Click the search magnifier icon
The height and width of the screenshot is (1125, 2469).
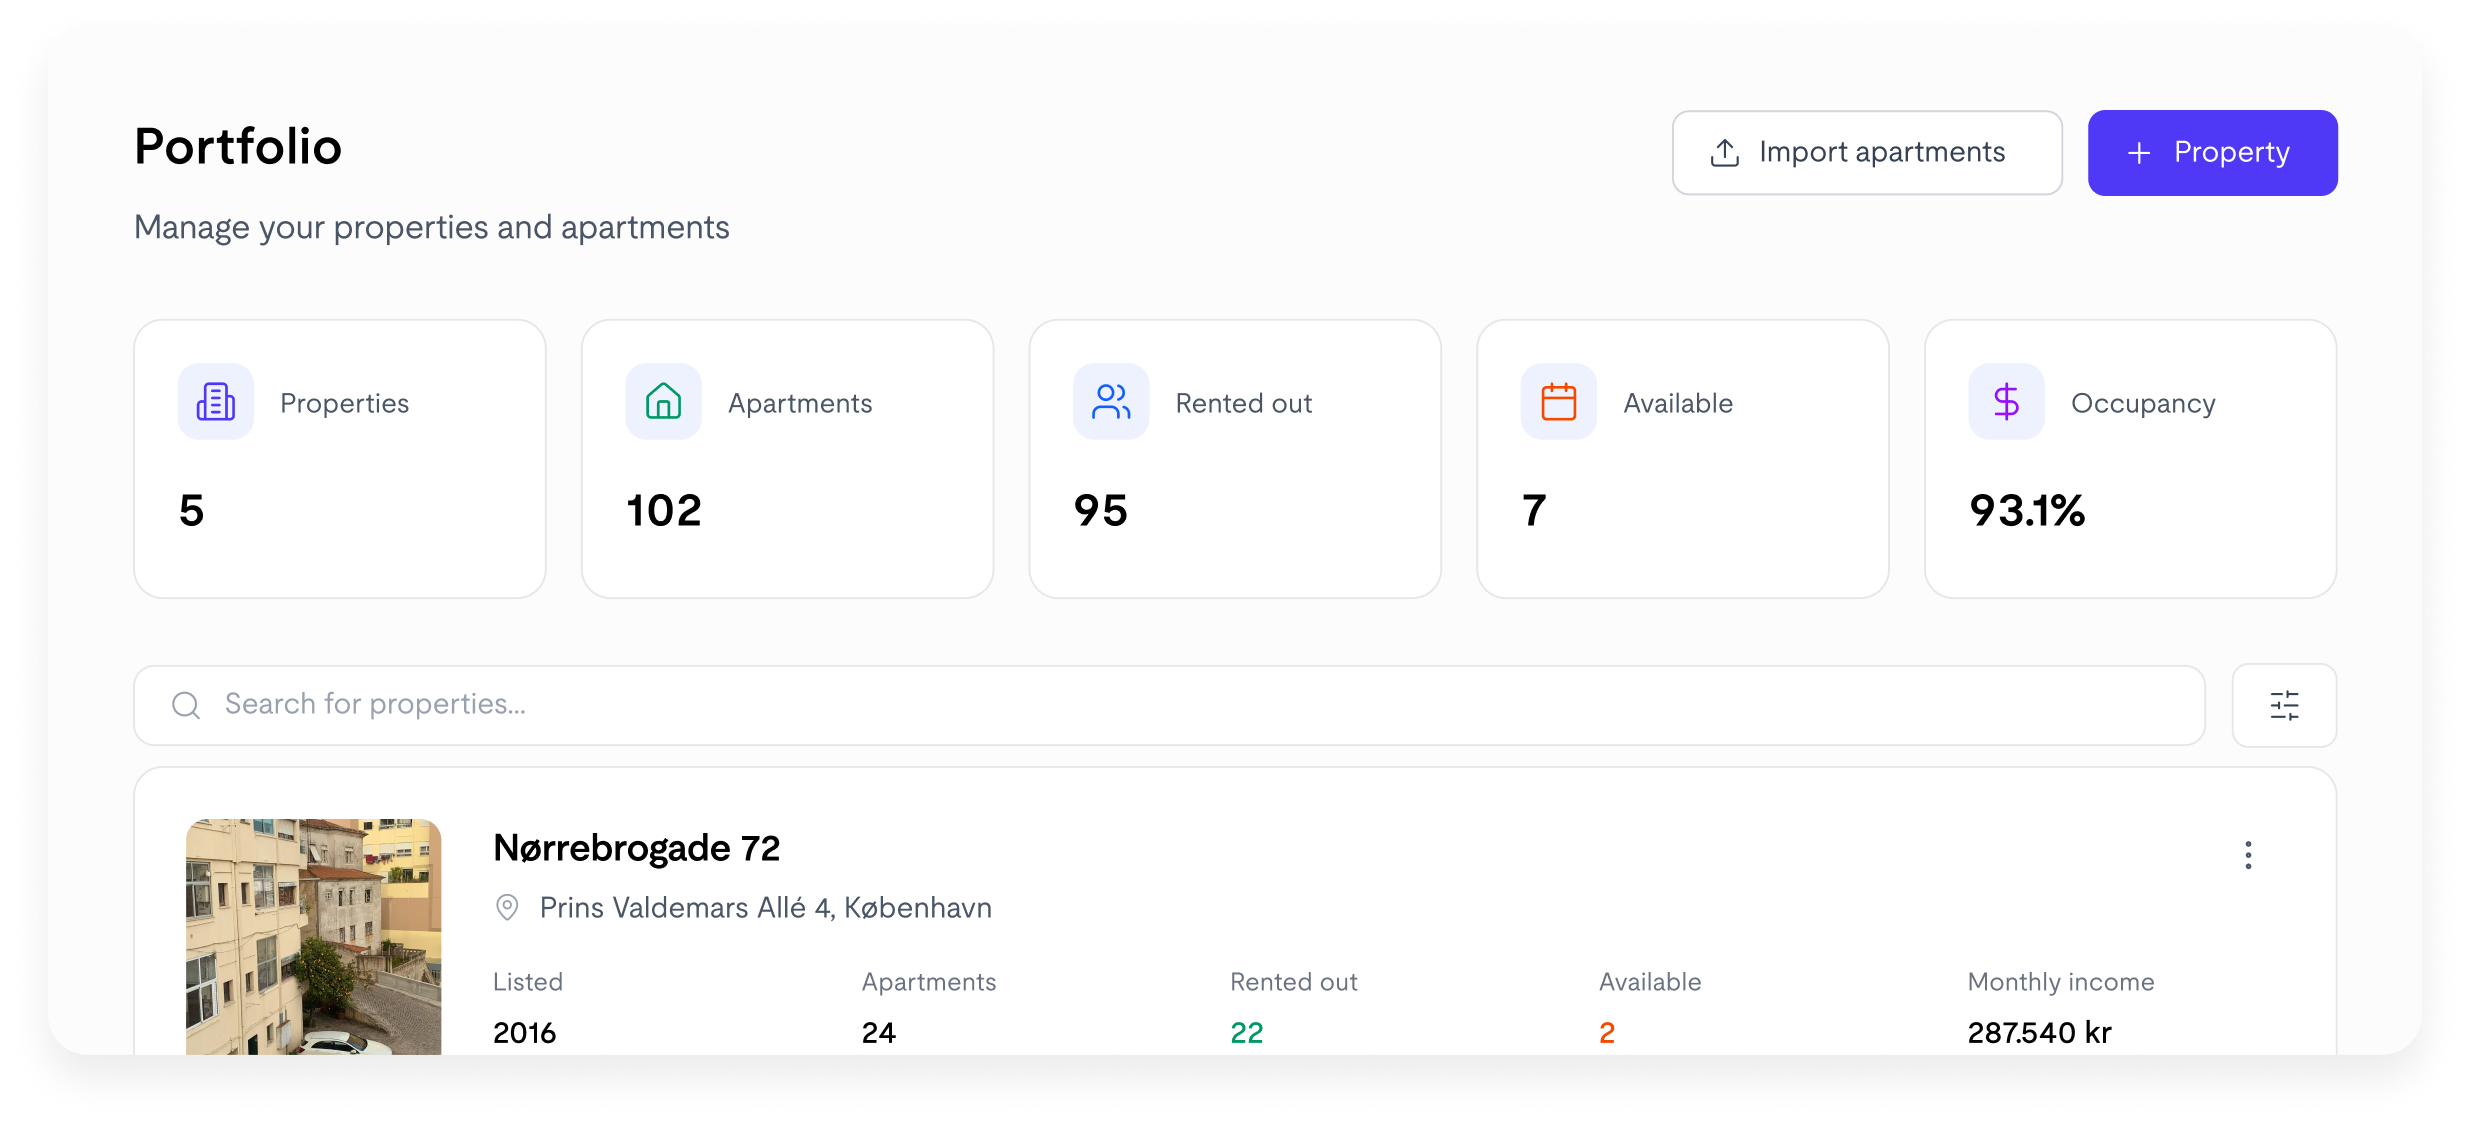pyautogui.click(x=186, y=705)
